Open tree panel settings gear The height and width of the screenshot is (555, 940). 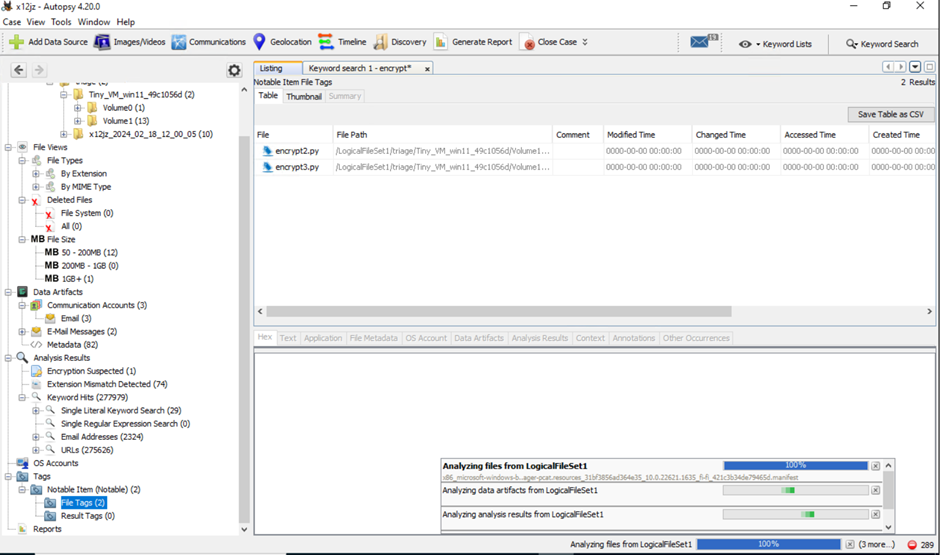234,70
